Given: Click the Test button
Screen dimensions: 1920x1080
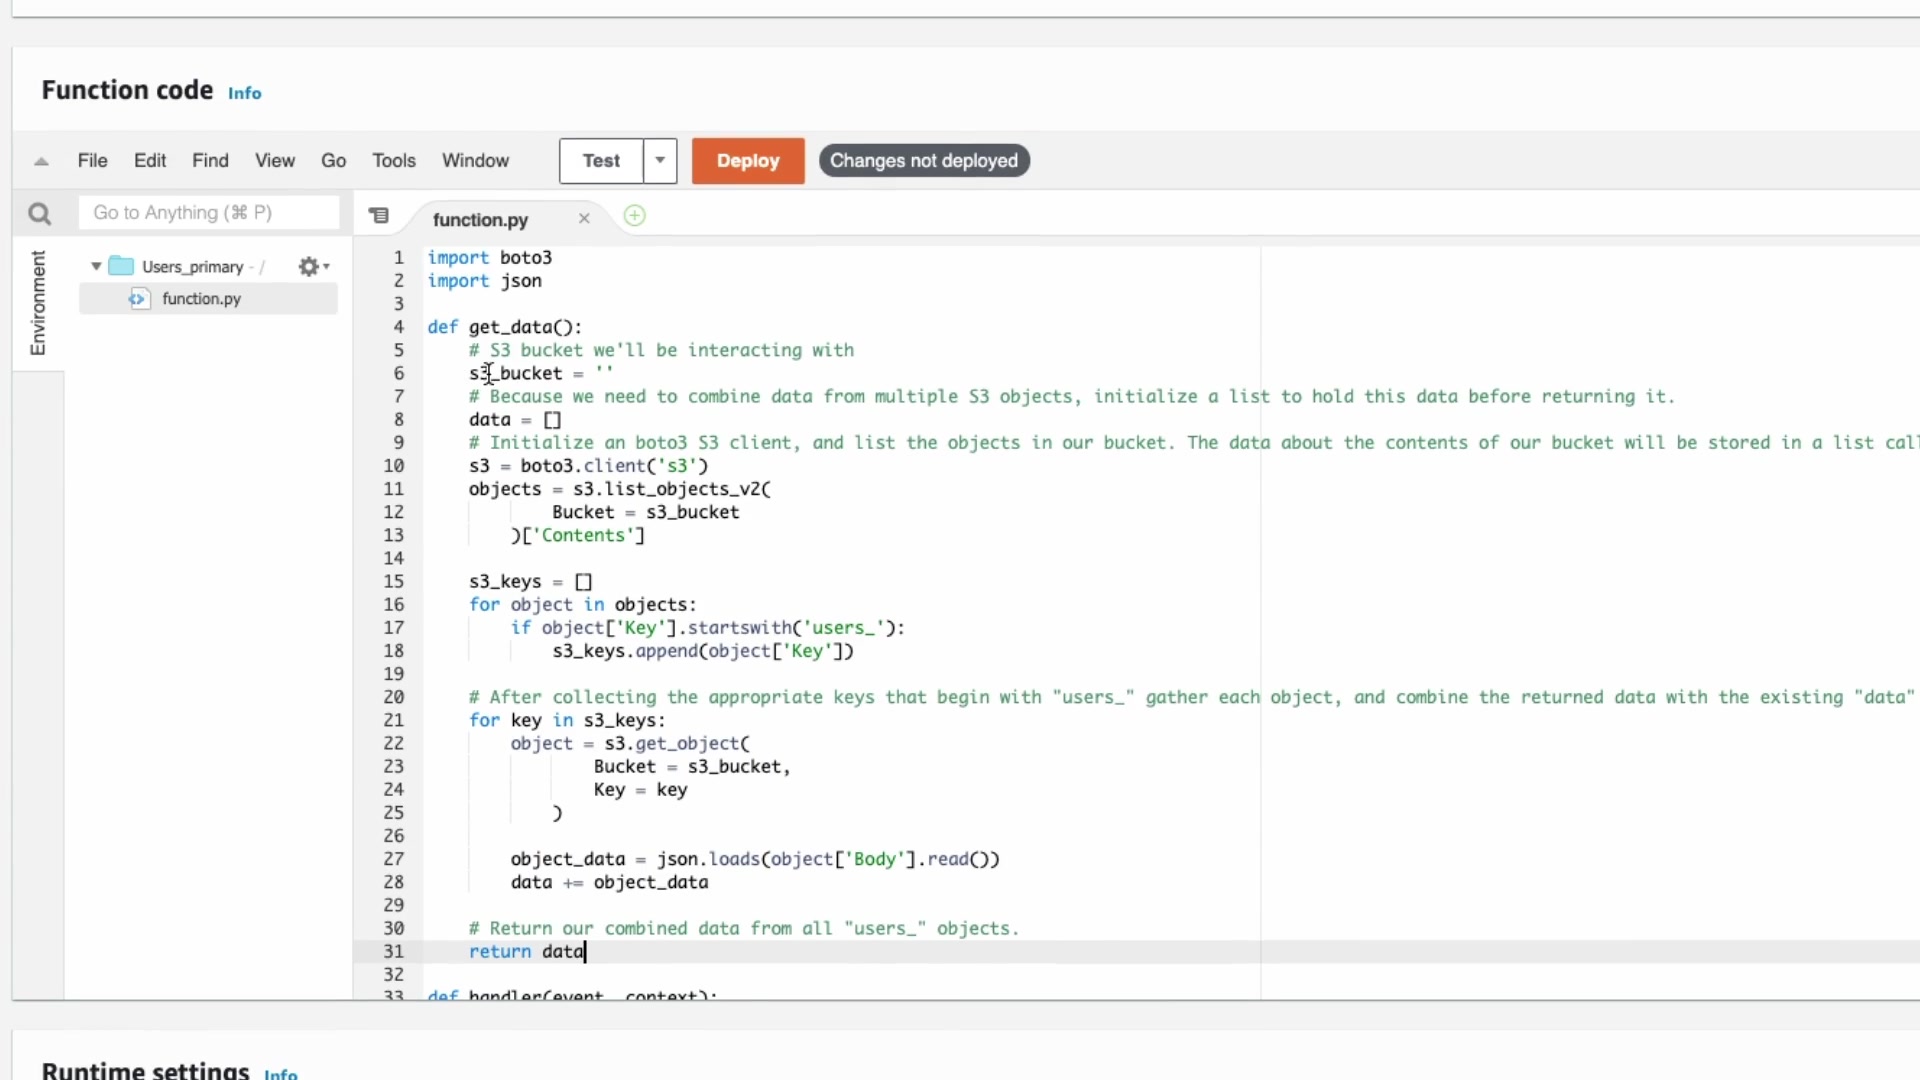Looking at the screenshot, I should point(601,161).
